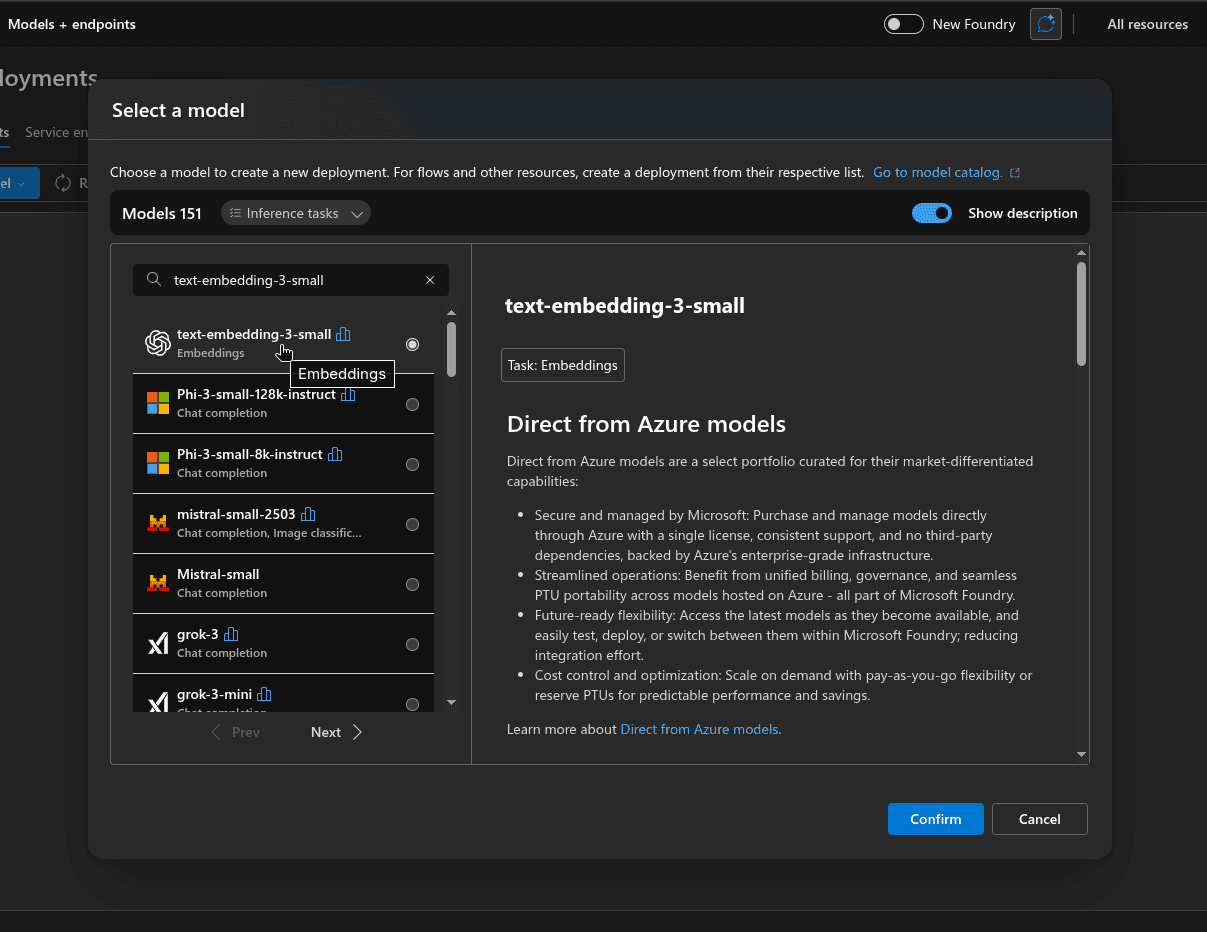Open the Inference tasks filter dropdown
This screenshot has height=932, width=1207.
pos(295,213)
